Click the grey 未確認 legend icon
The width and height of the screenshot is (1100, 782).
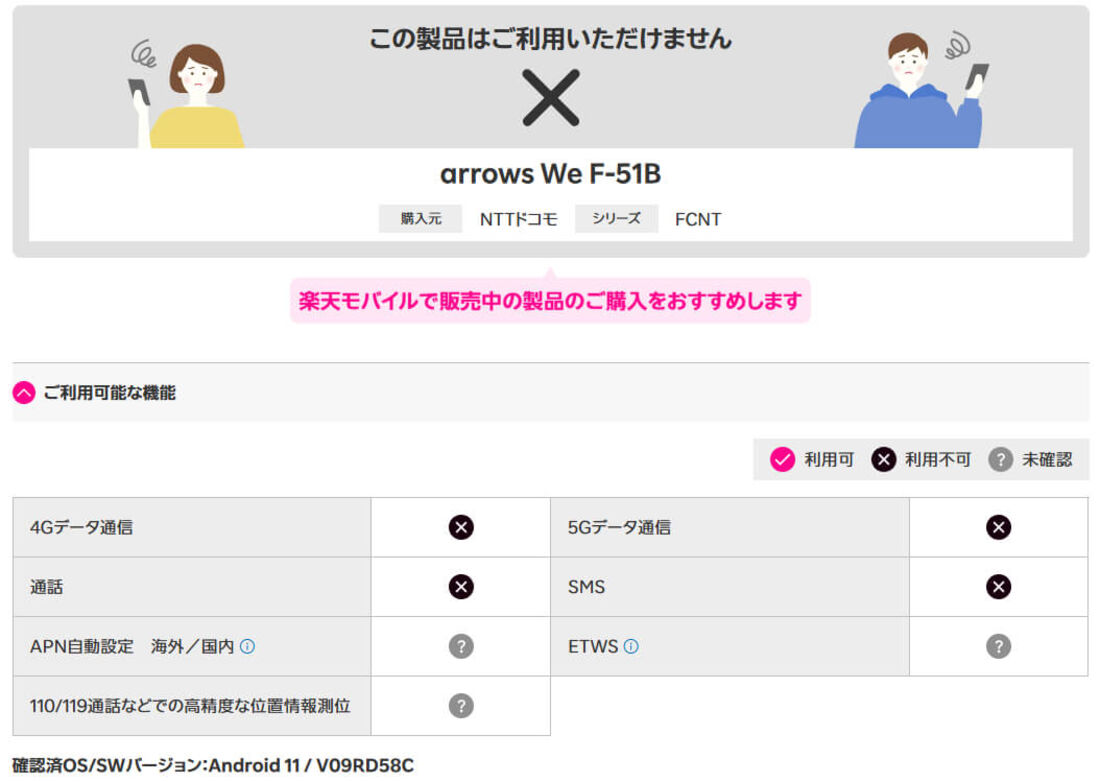point(1000,460)
